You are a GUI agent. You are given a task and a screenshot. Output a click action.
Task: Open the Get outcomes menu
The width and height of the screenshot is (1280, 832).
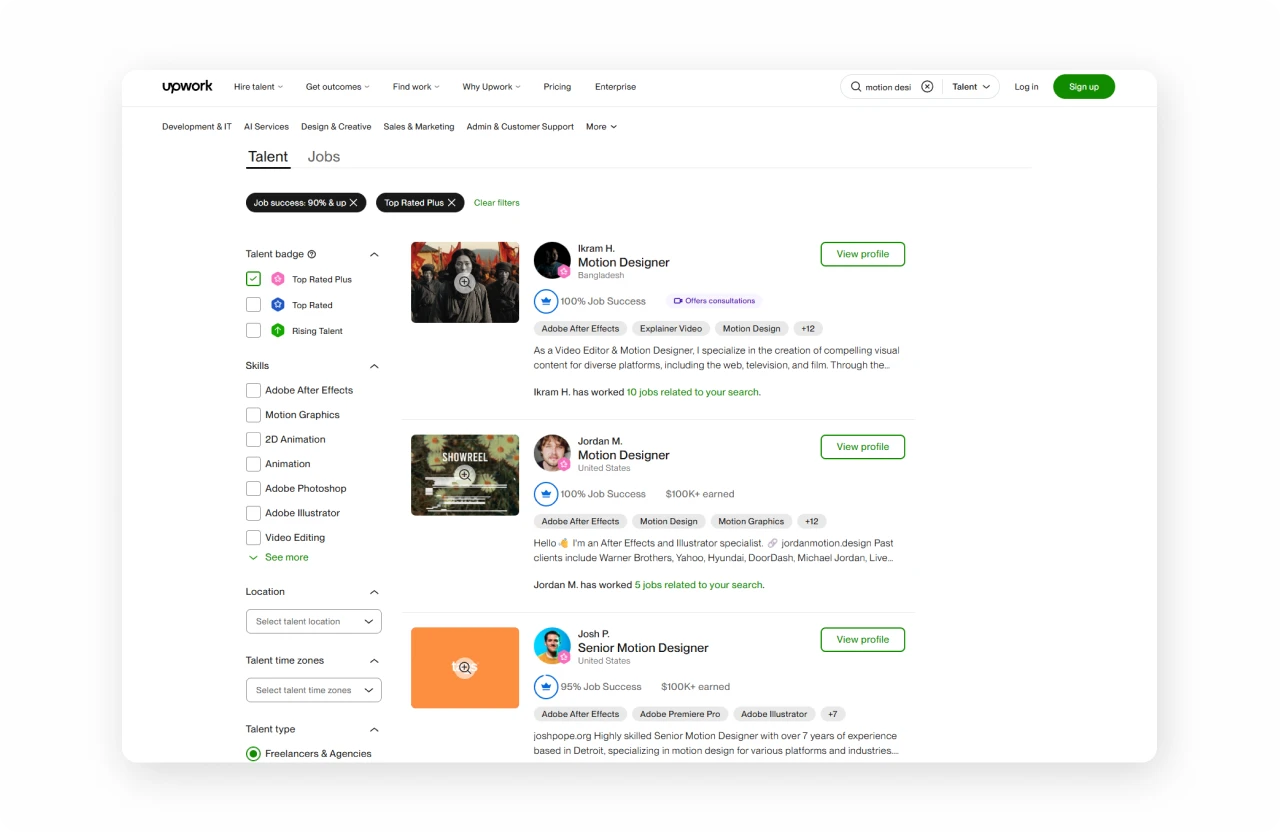coord(338,87)
